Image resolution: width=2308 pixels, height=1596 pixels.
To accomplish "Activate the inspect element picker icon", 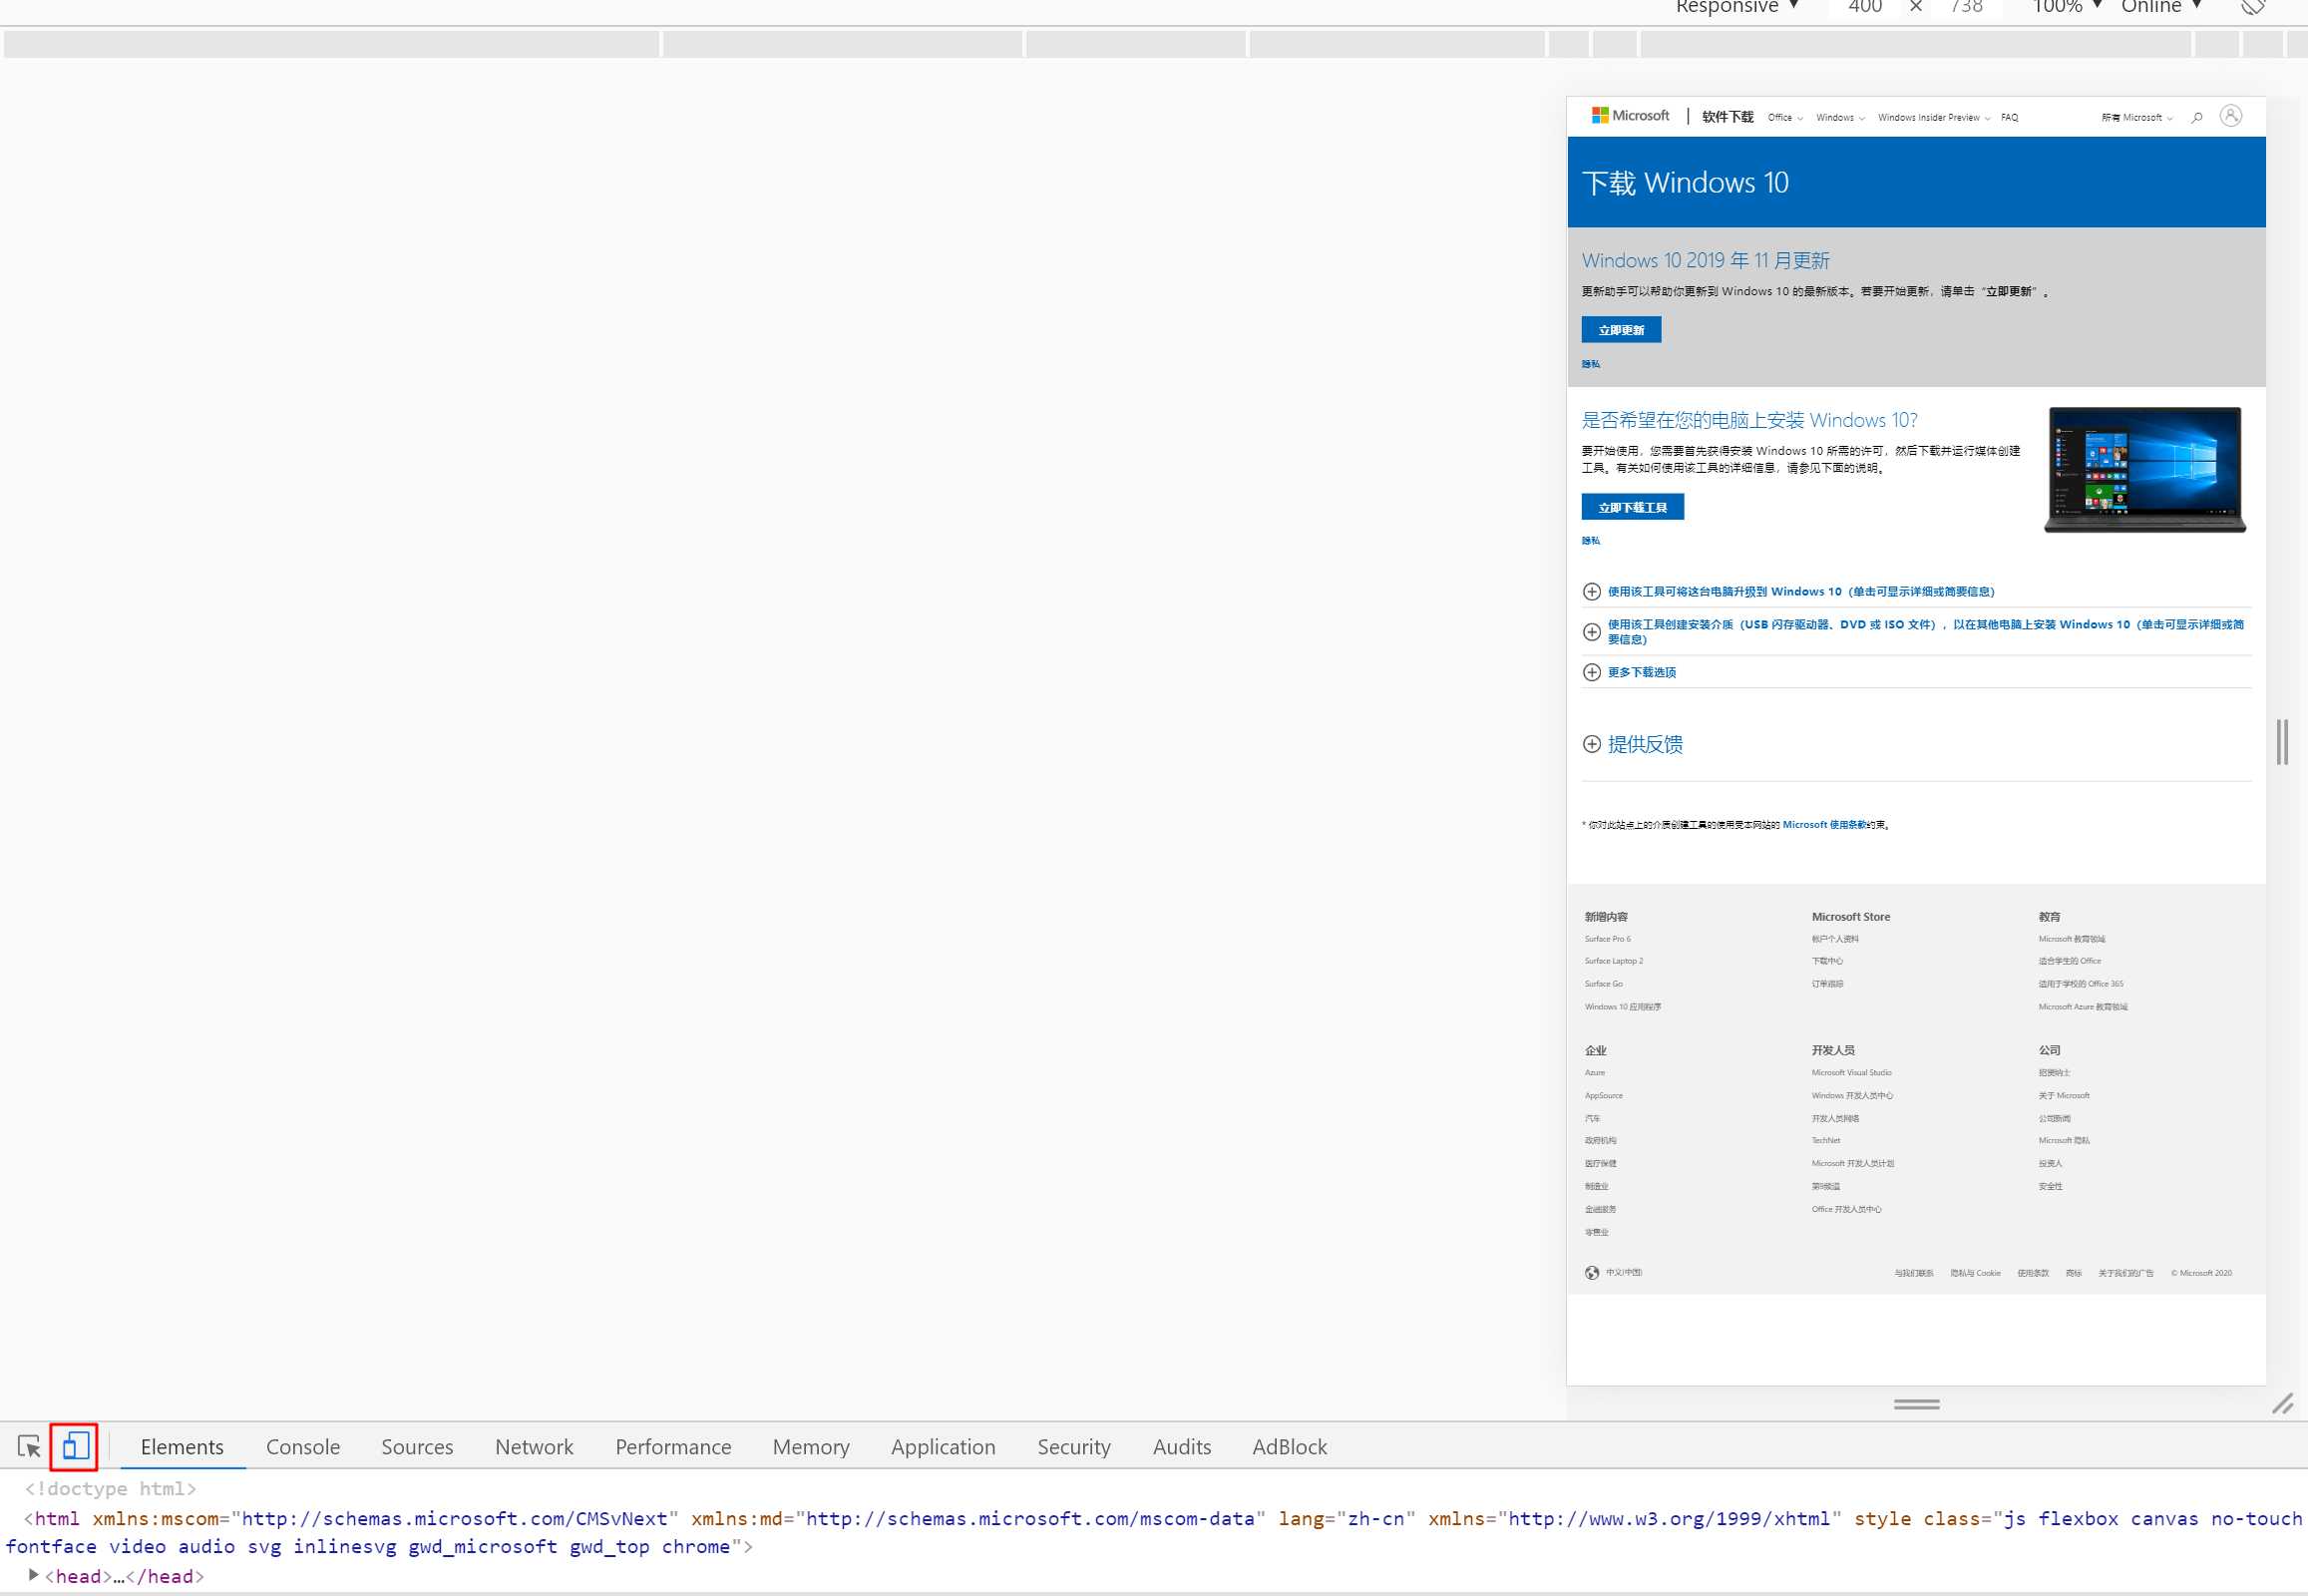I will click(29, 1446).
